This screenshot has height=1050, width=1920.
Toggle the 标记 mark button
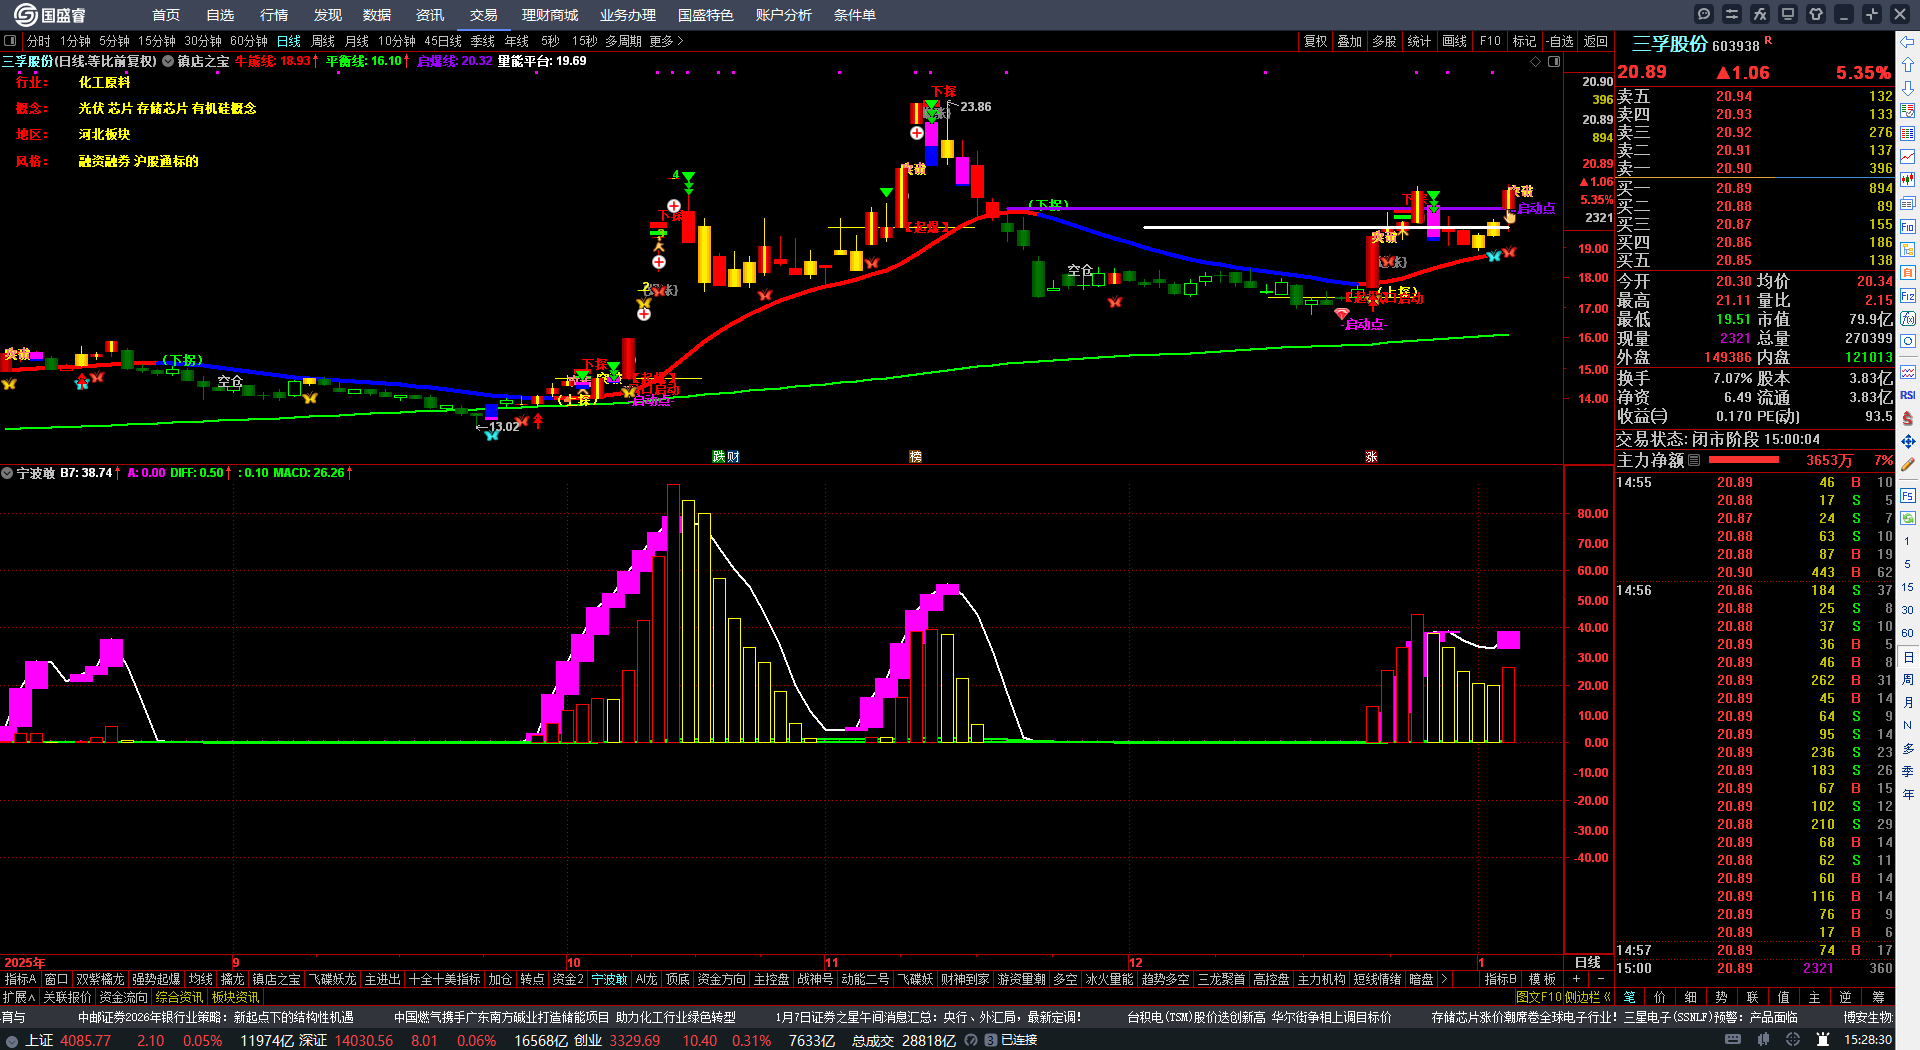(1524, 41)
